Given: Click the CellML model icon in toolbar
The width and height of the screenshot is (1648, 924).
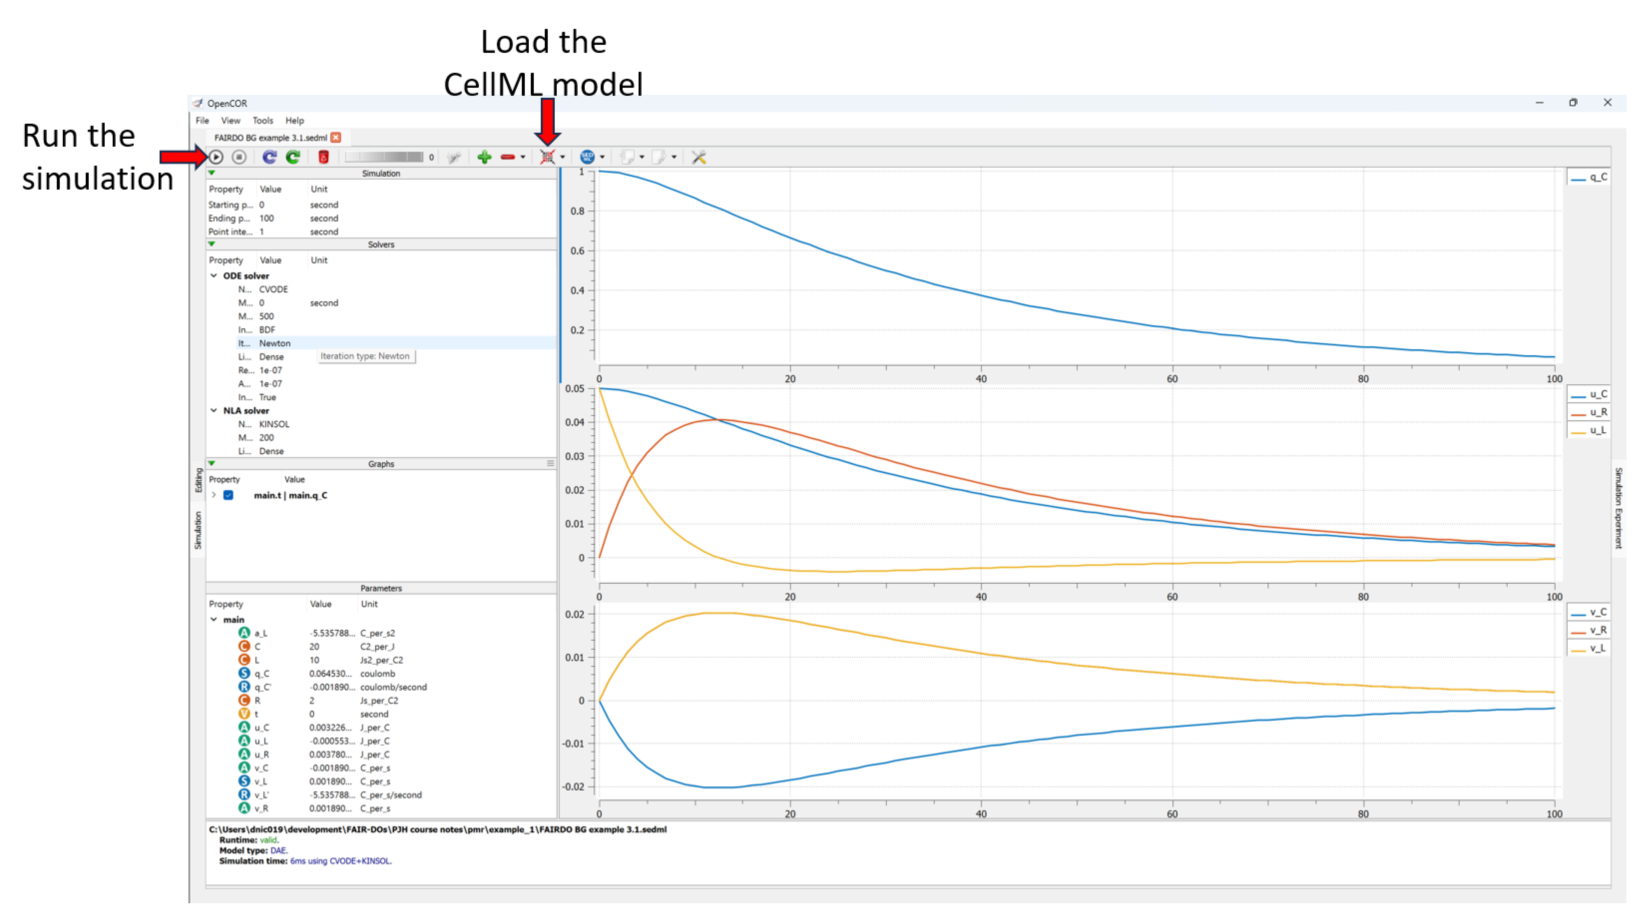Looking at the screenshot, I should click(x=547, y=157).
